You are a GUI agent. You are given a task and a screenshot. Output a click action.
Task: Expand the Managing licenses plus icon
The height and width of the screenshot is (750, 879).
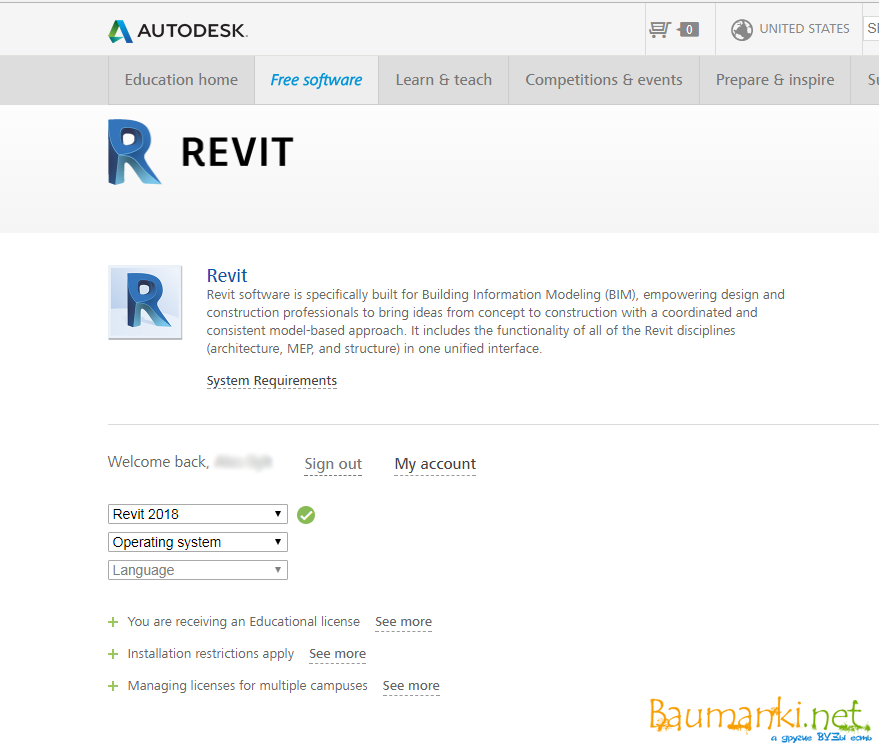113,686
